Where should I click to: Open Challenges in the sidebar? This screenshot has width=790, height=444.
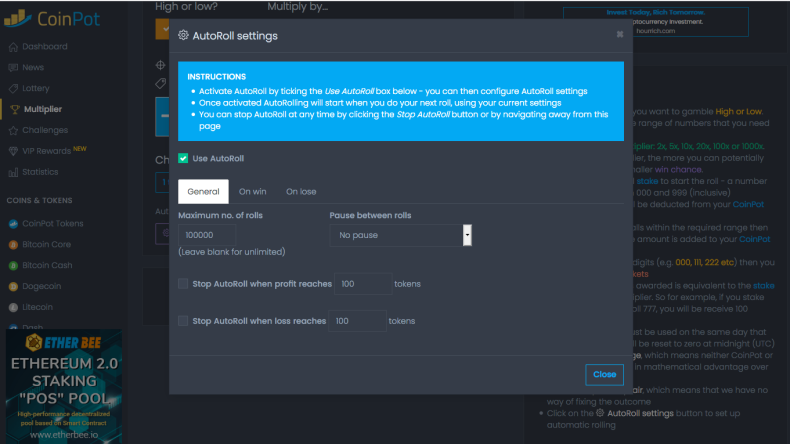[45, 130]
